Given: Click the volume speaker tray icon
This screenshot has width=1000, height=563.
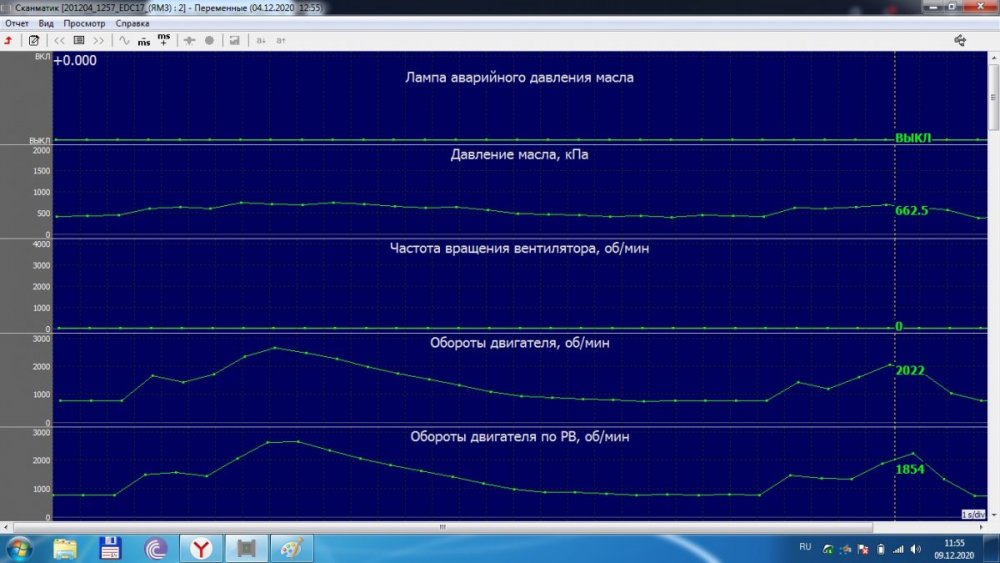Looking at the screenshot, I should pos(916,549).
